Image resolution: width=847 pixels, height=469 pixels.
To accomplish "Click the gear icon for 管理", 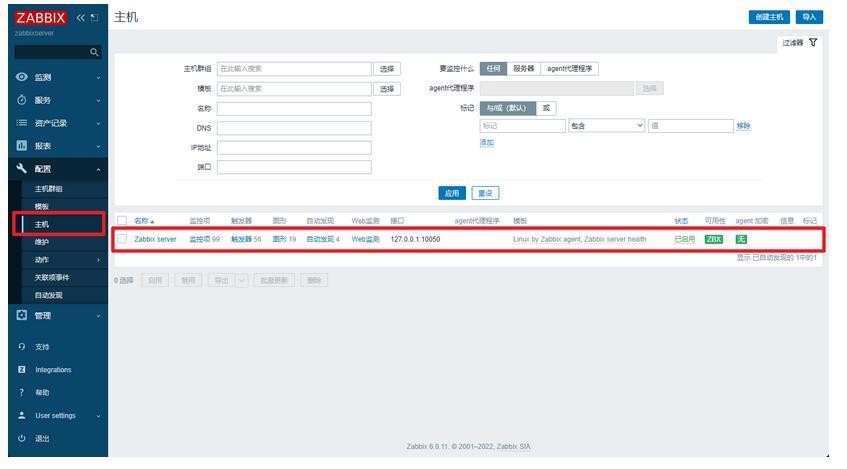I will pos(22,315).
